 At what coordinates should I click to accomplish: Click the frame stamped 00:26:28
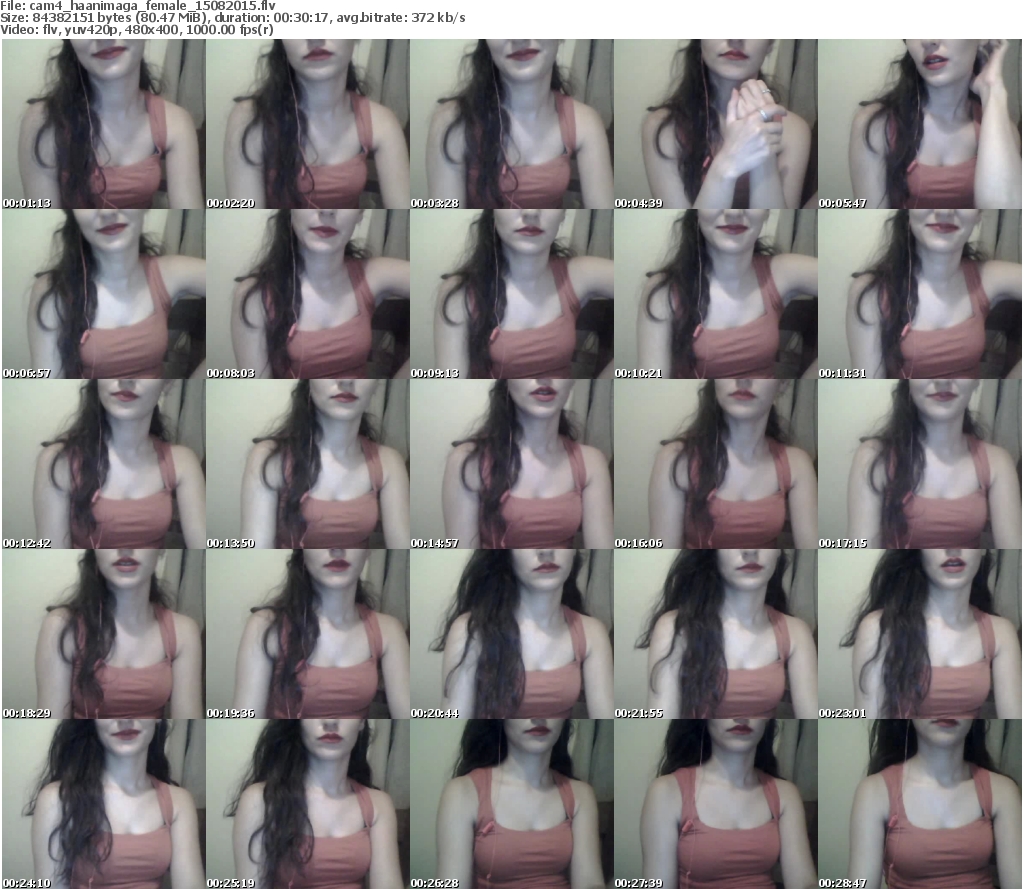click(511, 803)
